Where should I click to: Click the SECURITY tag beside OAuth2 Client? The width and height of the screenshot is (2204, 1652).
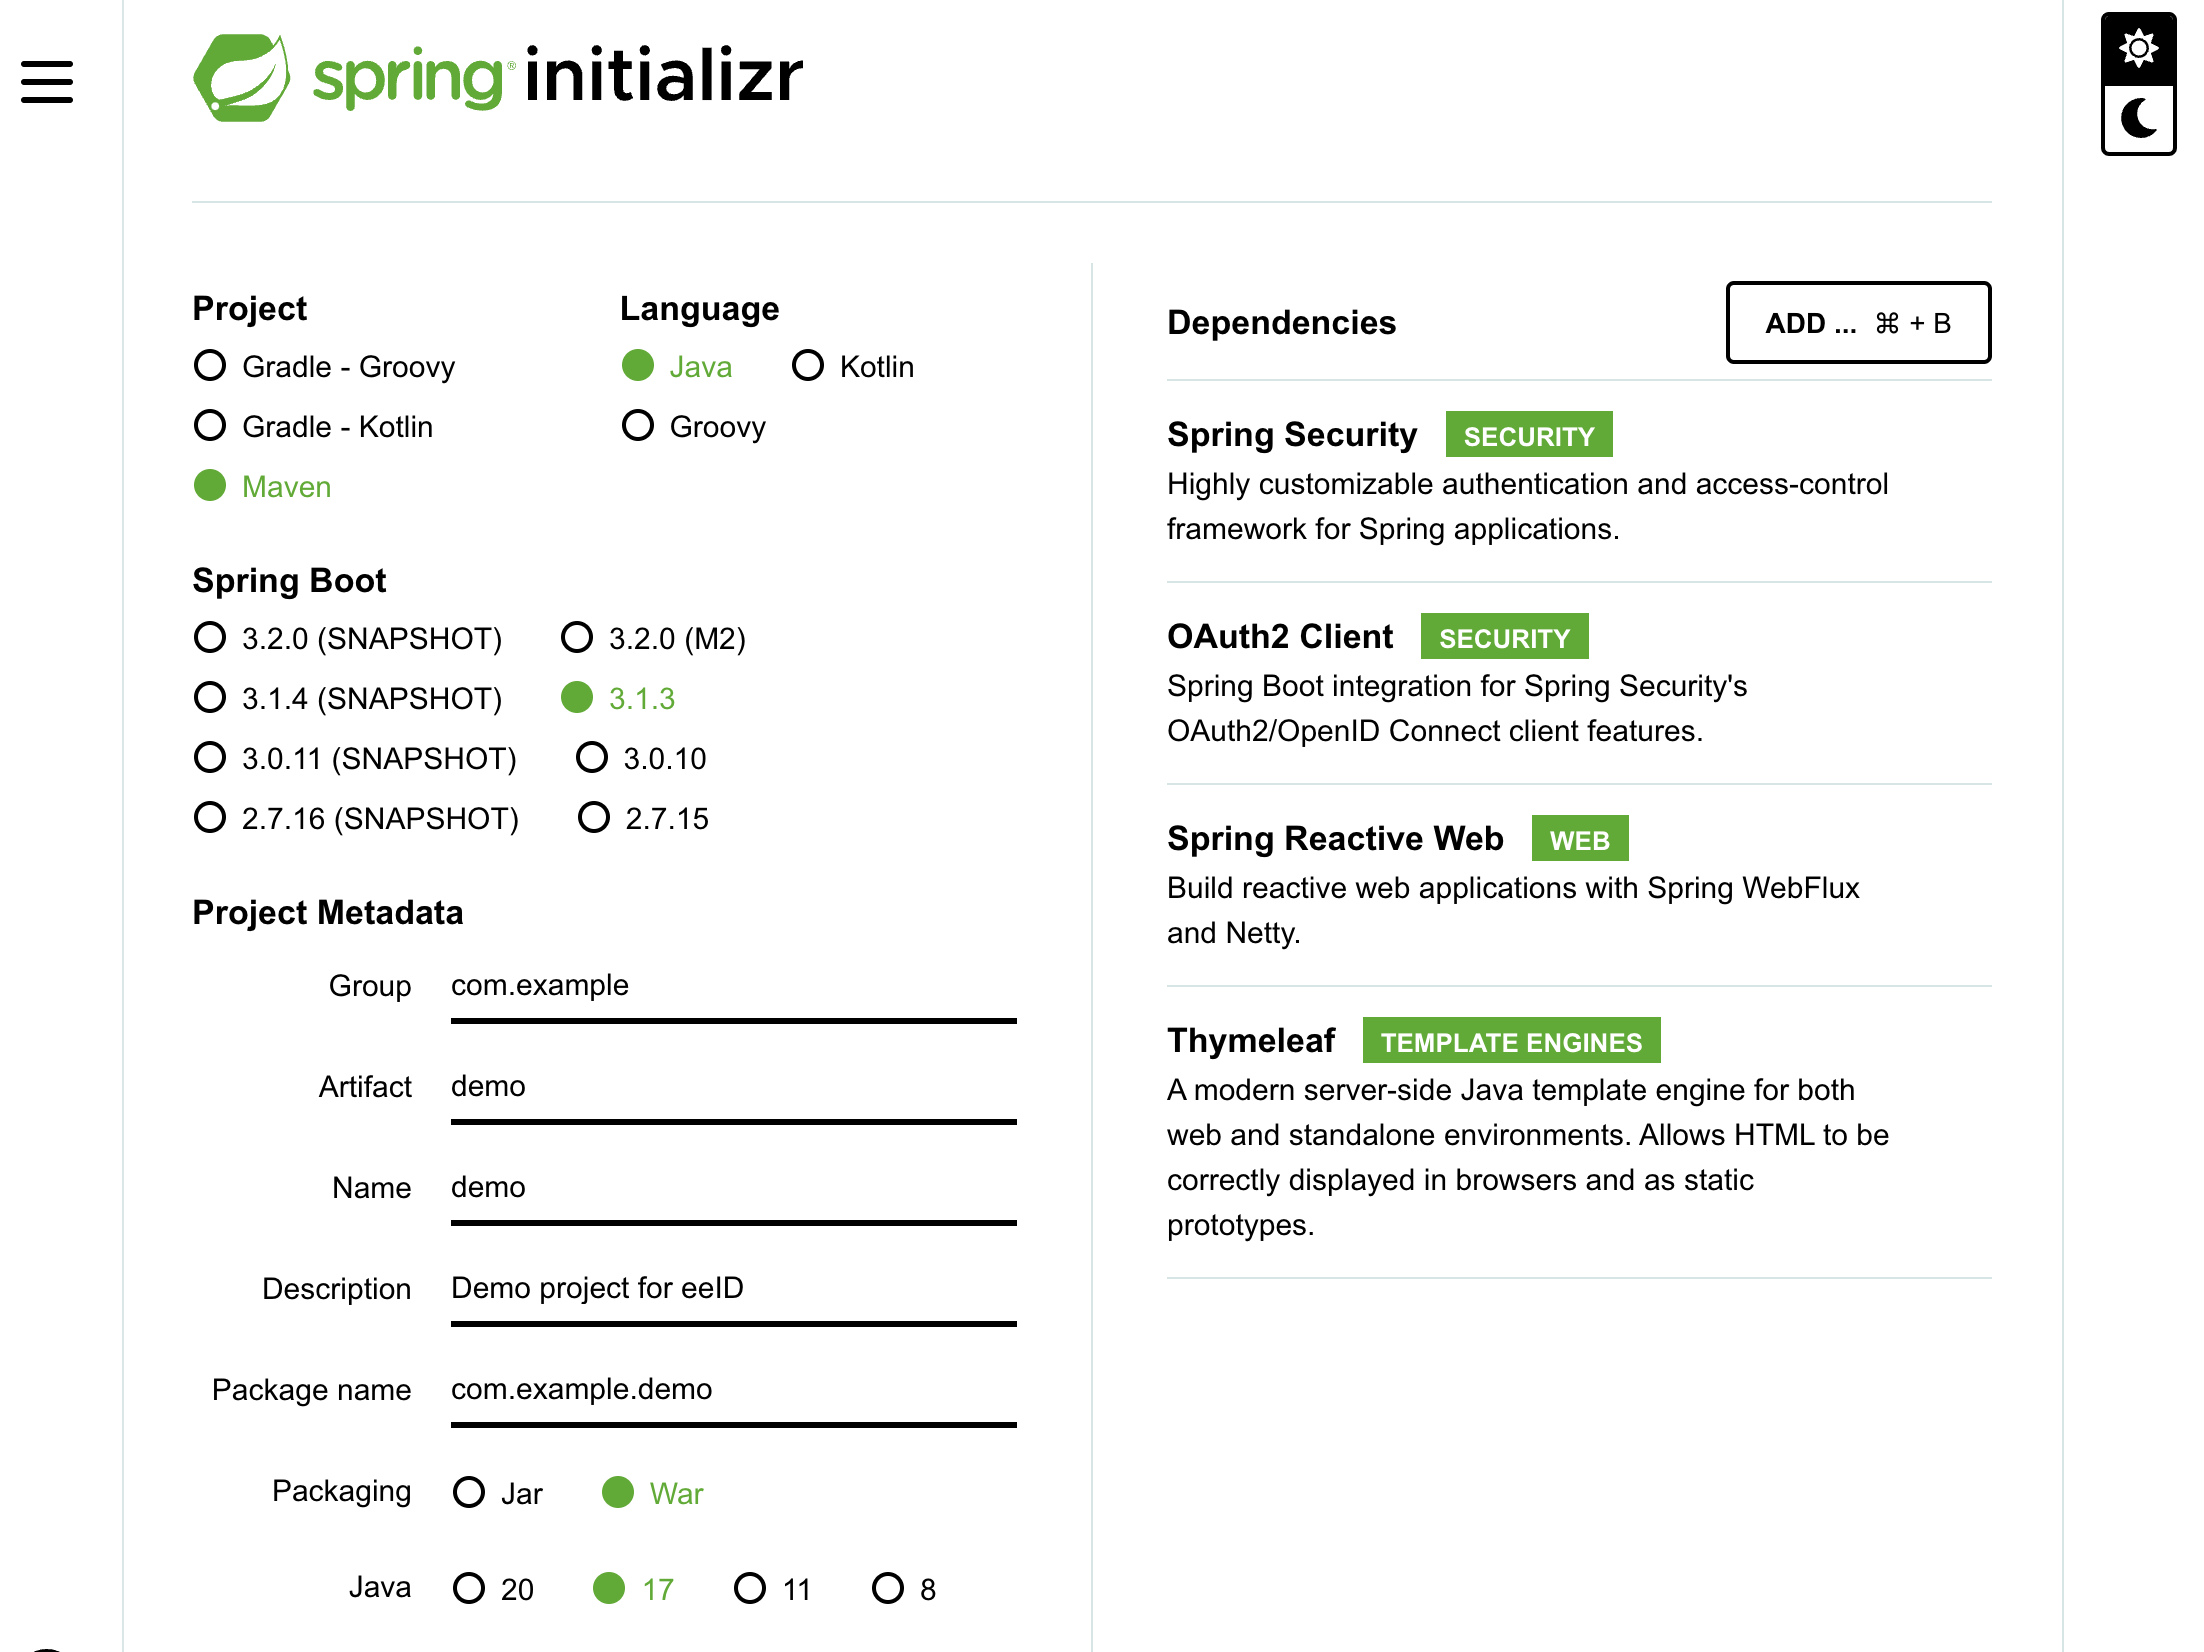tap(1504, 637)
